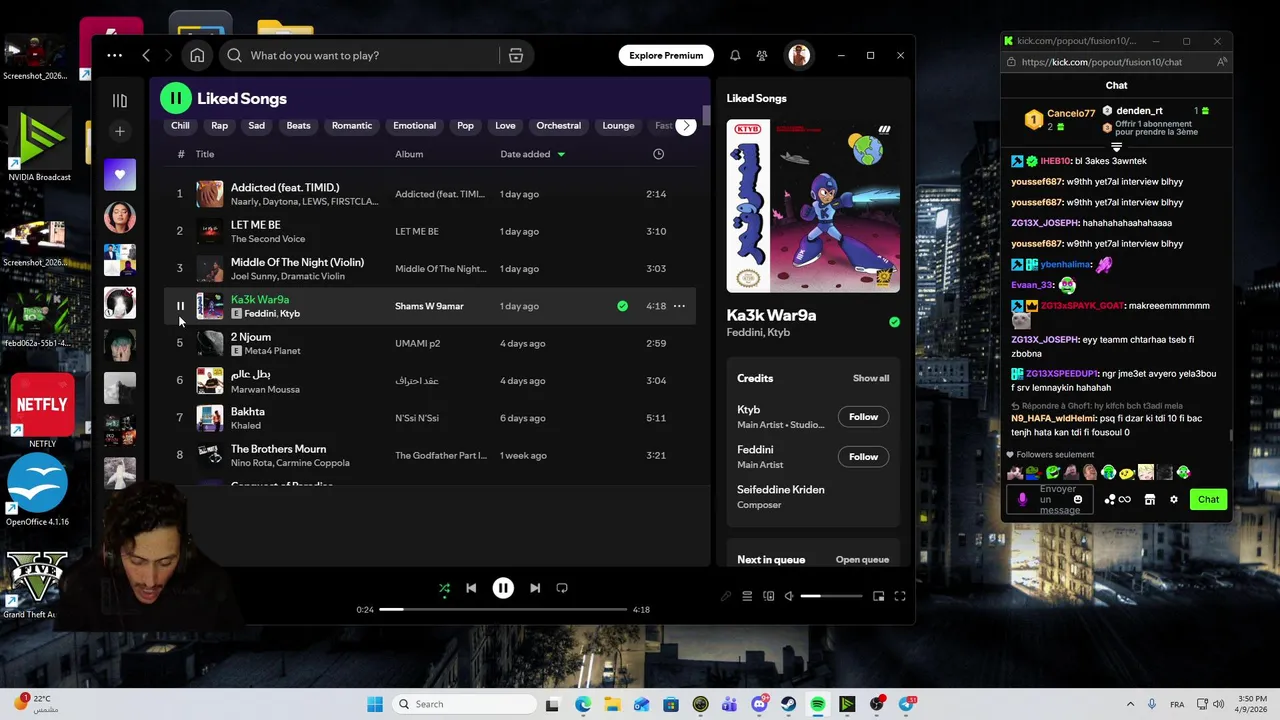Viewport: 1280px width, 720px height.
Task: Open the Spotify three-dots main menu
Action: click(x=115, y=56)
